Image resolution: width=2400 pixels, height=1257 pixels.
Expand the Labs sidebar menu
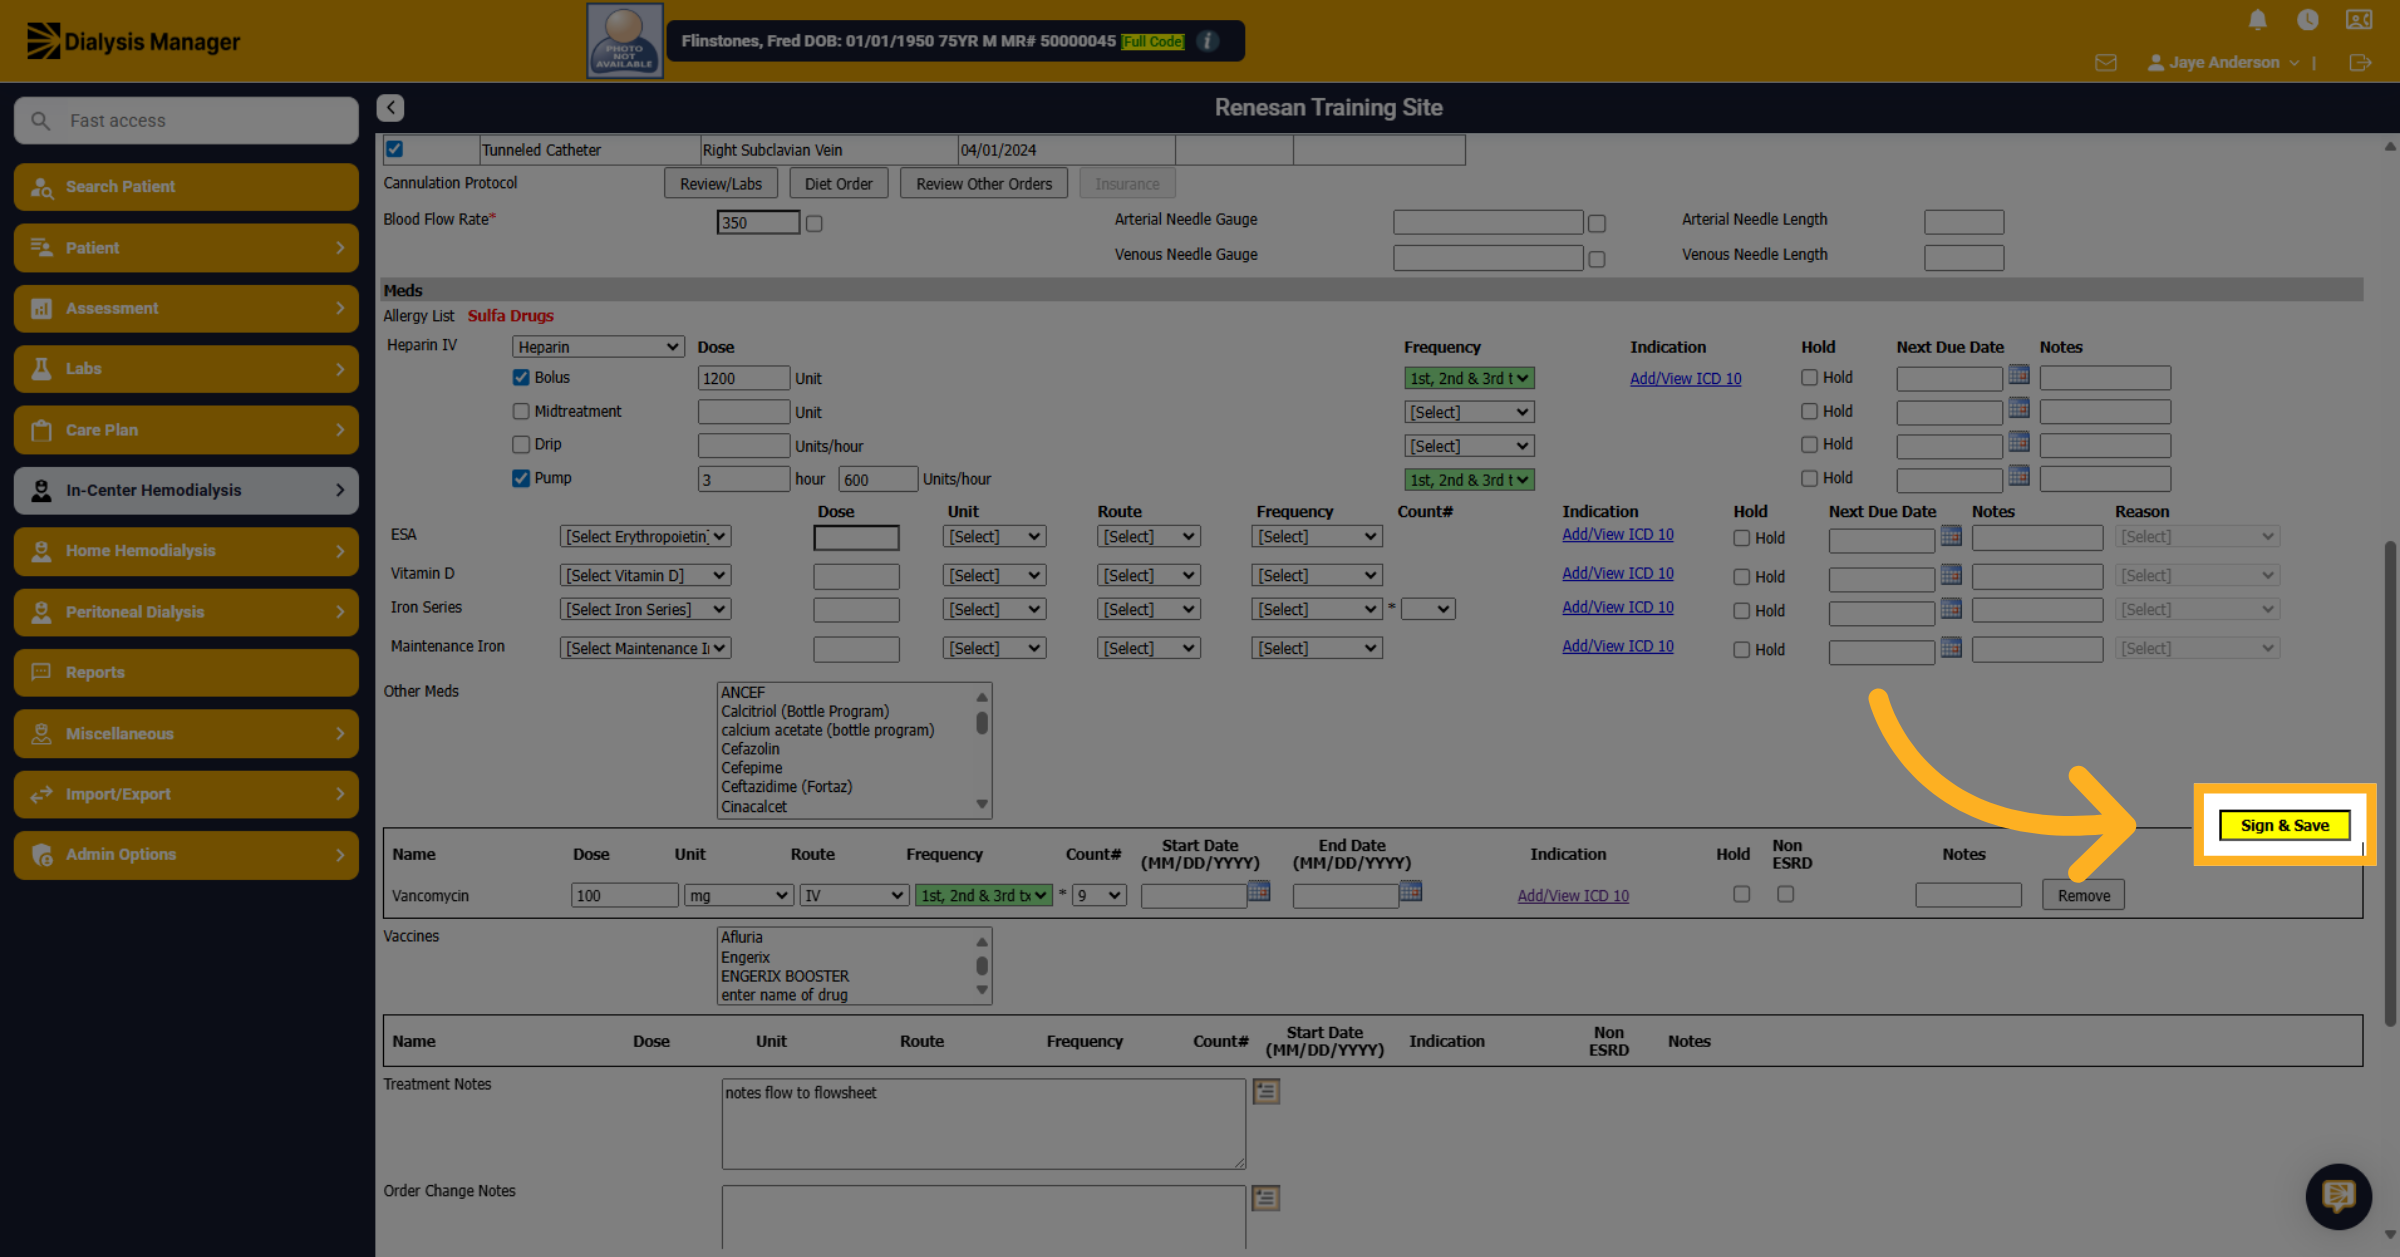[186, 369]
